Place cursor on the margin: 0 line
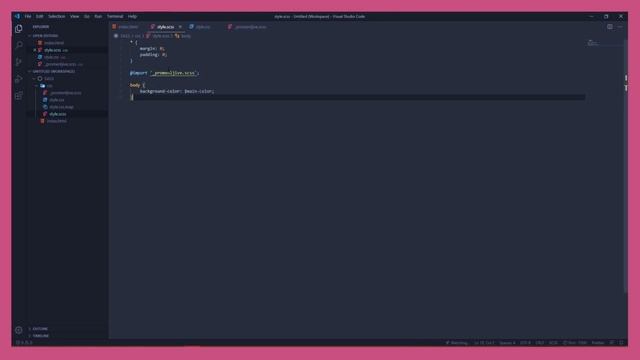The image size is (640, 360). 152,49
